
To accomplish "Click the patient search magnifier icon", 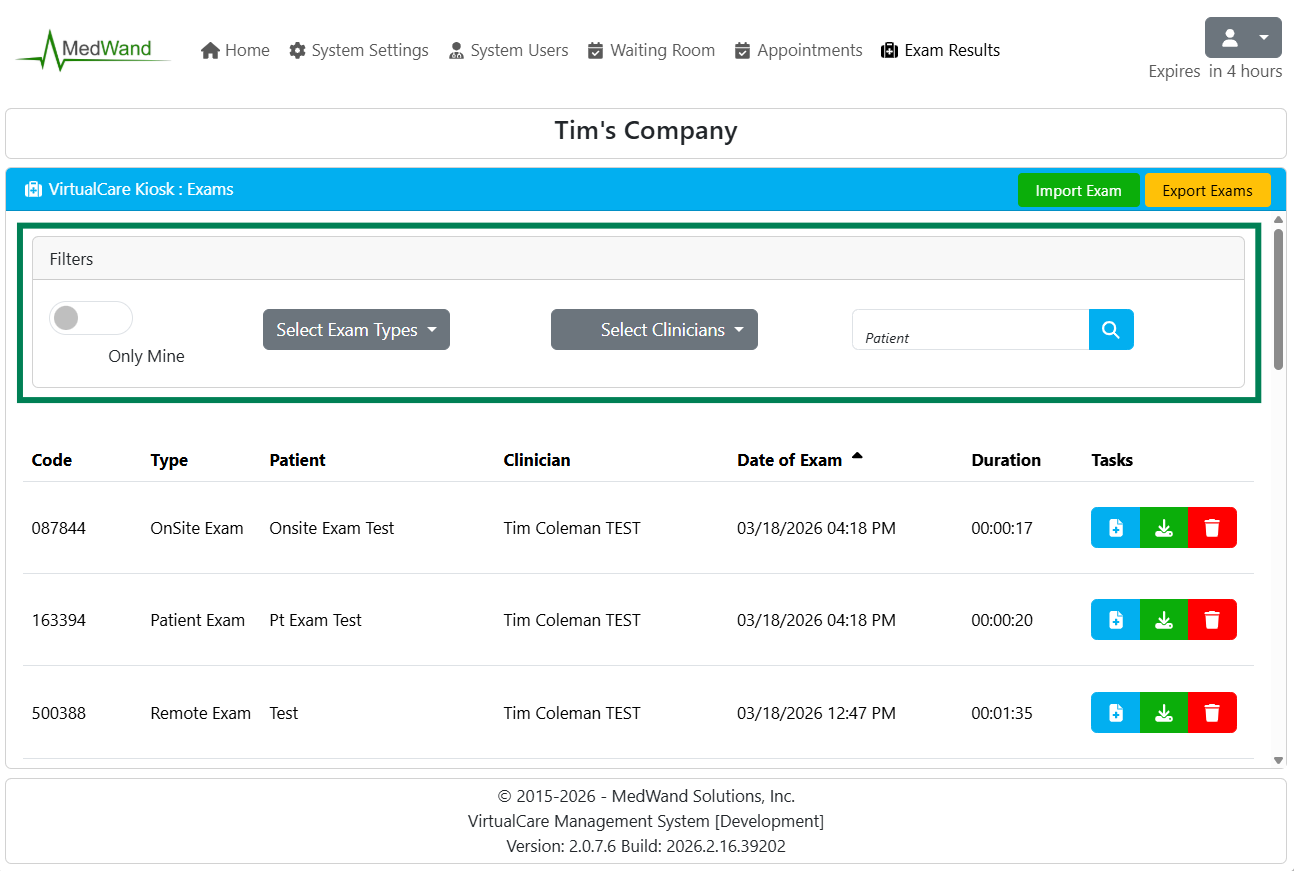I will [x=1110, y=330].
